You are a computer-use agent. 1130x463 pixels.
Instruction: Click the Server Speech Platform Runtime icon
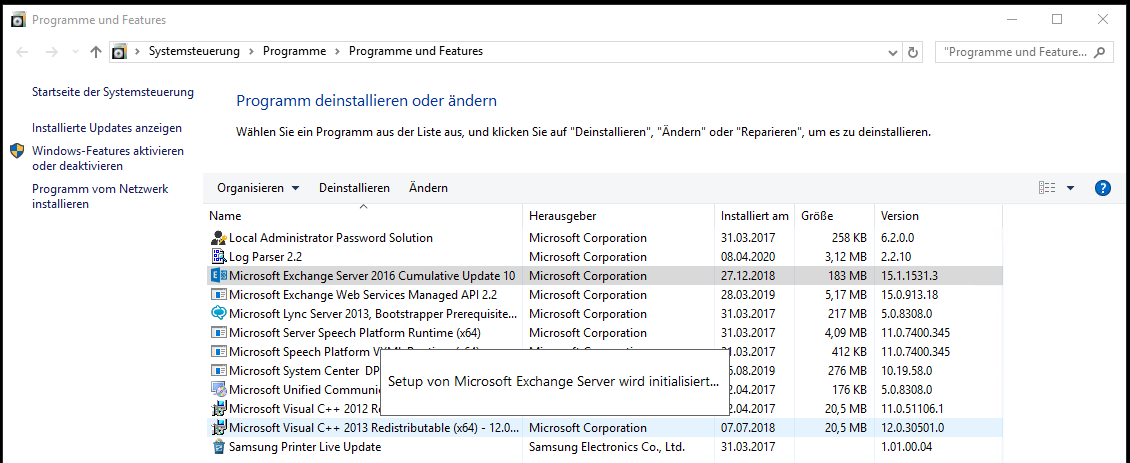(219, 332)
